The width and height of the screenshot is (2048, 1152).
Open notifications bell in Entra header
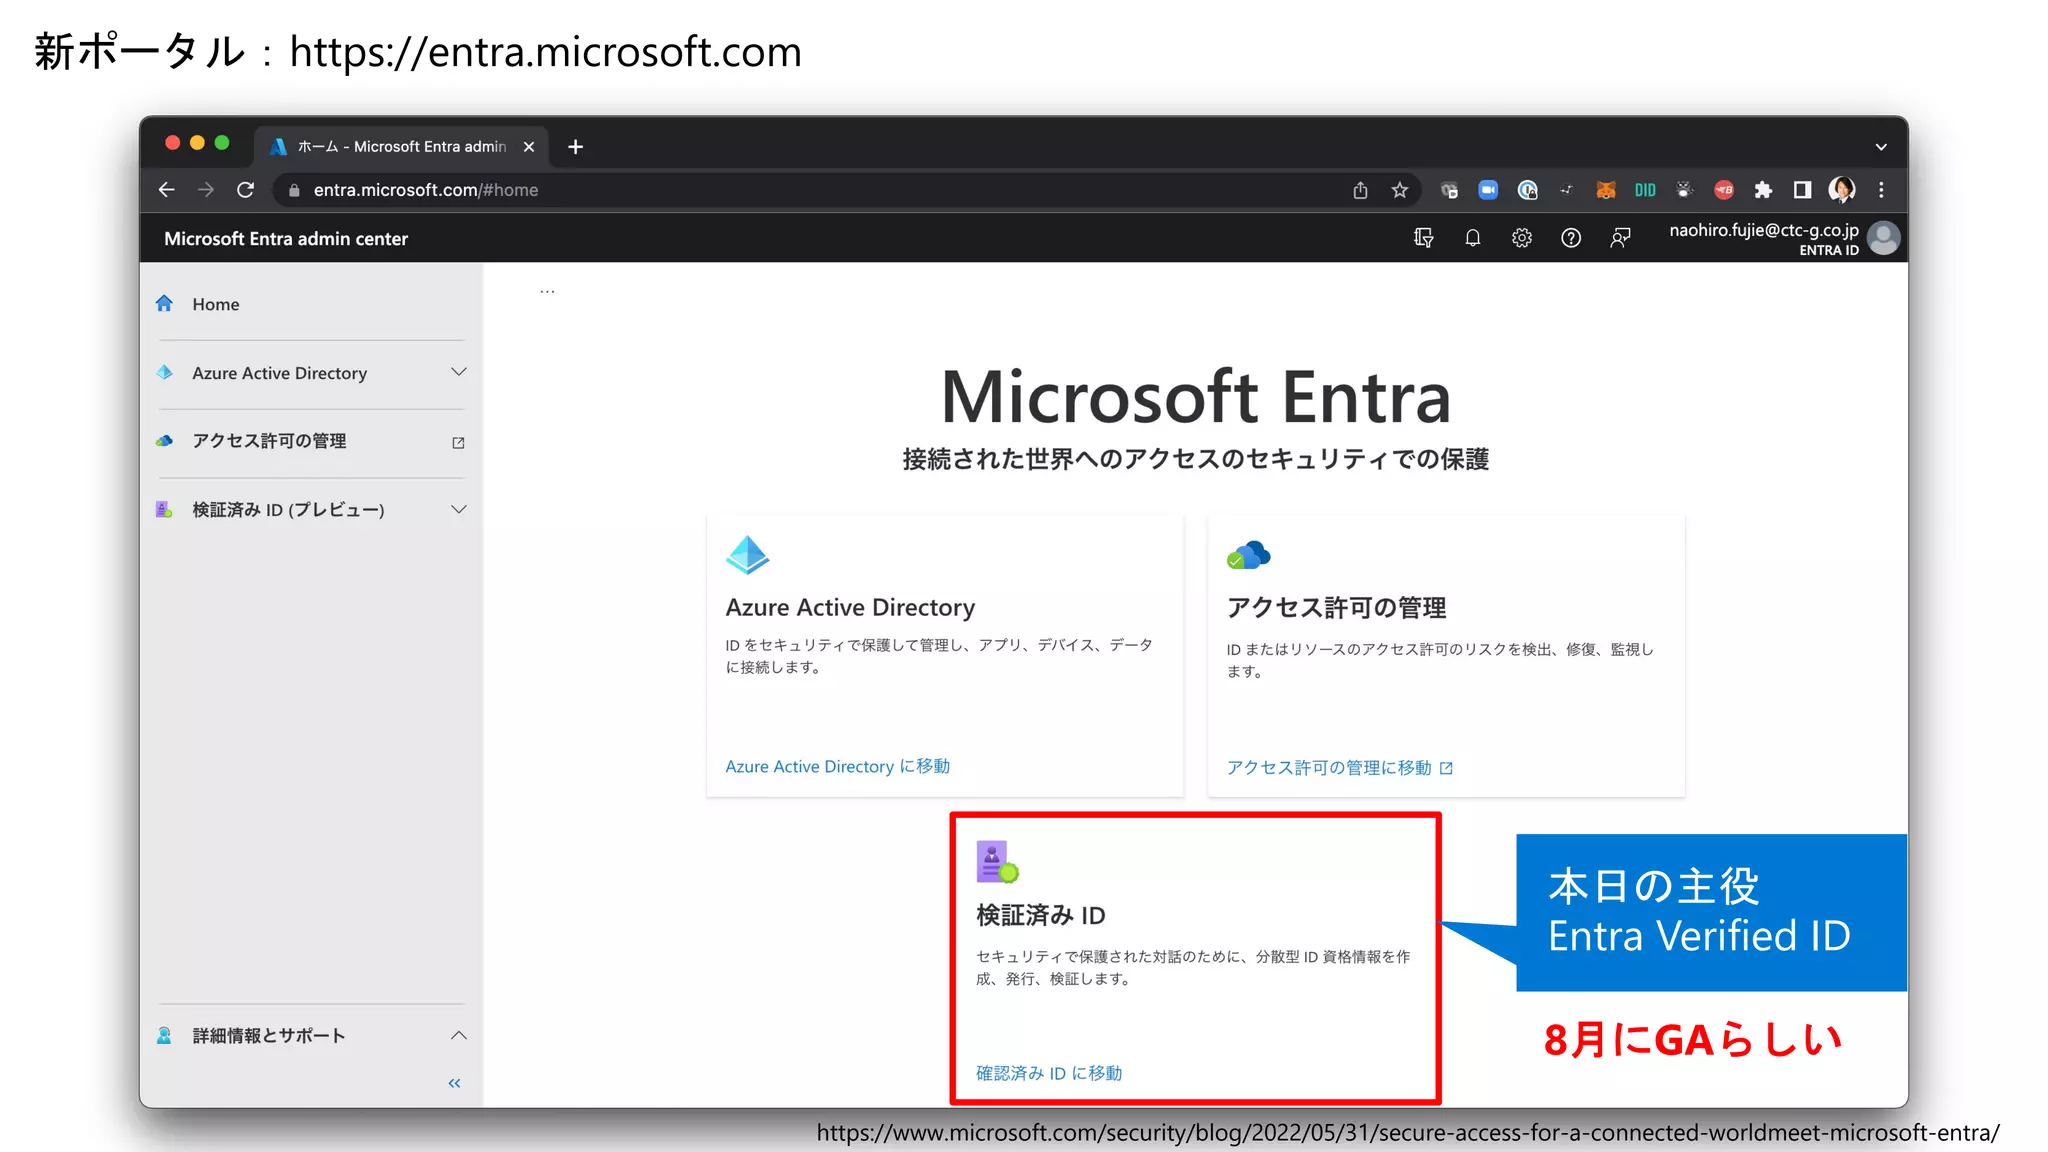click(x=1473, y=238)
